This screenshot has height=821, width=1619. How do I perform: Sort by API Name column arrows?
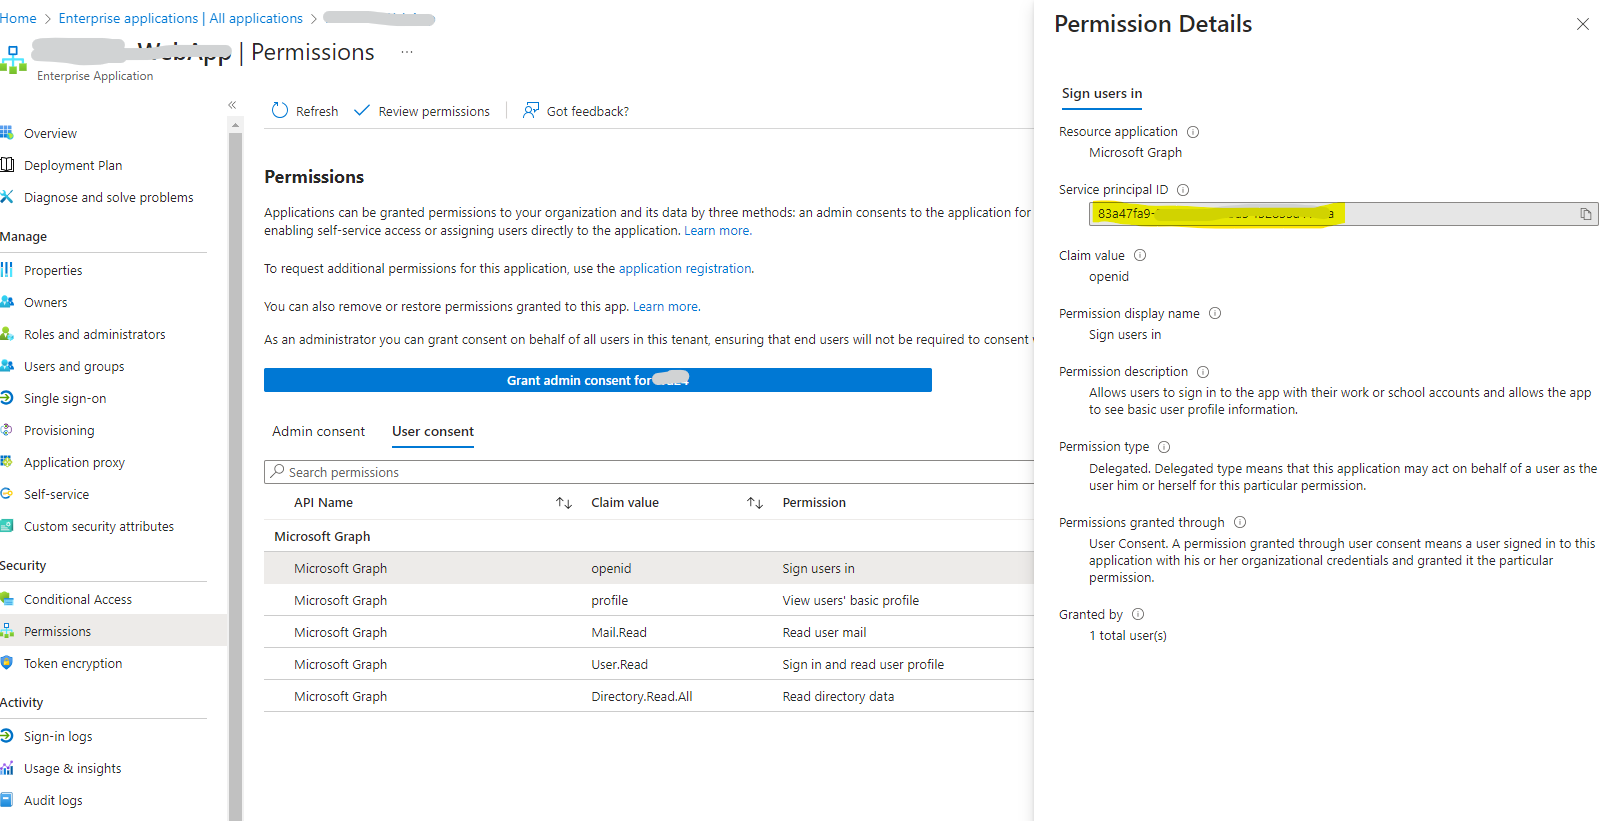(x=564, y=503)
